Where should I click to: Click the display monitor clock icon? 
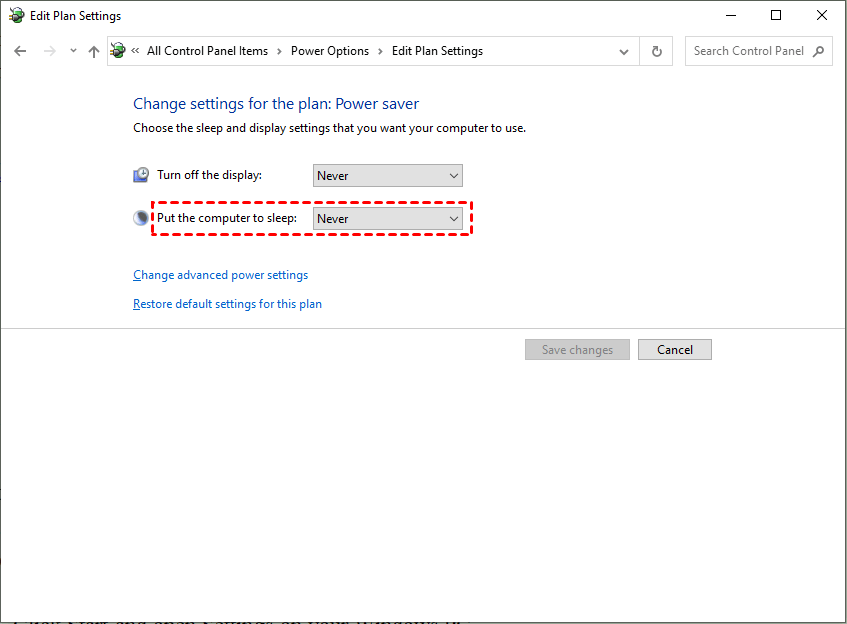point(141,175)
